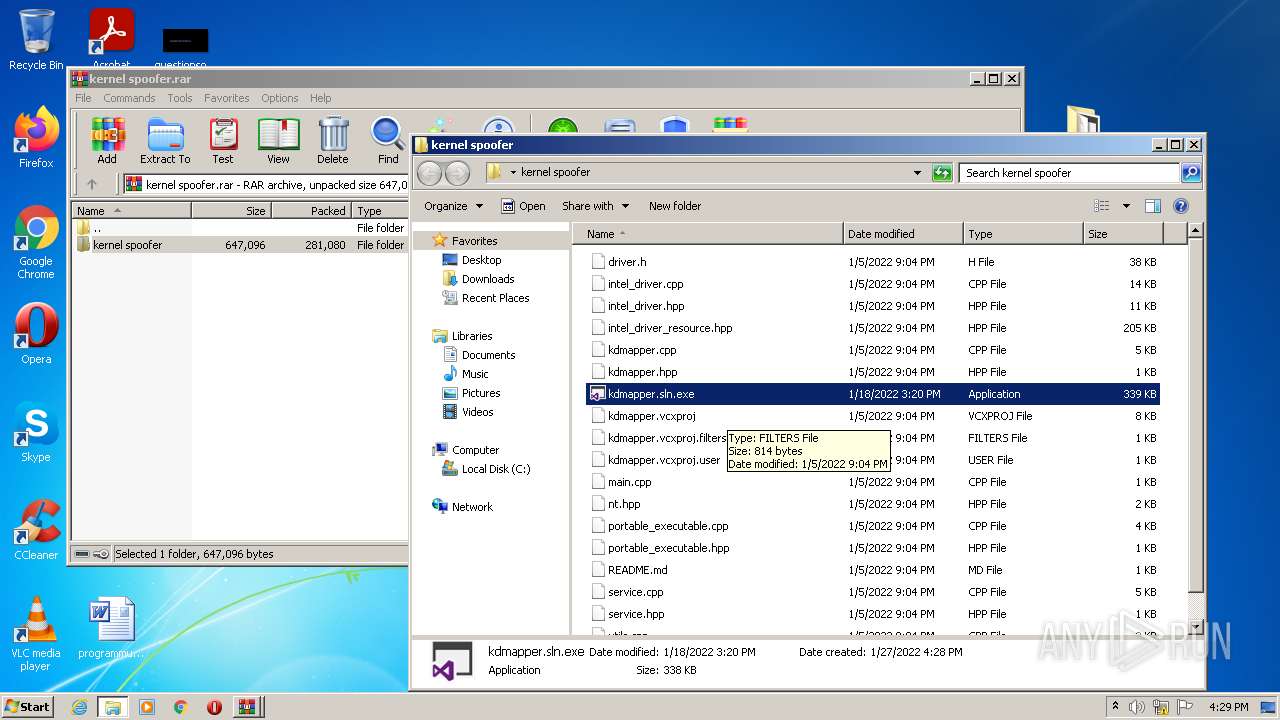Screen dimensions: 1280x720
Task: Click the clock in system tray
Action: click(1229, 707)
